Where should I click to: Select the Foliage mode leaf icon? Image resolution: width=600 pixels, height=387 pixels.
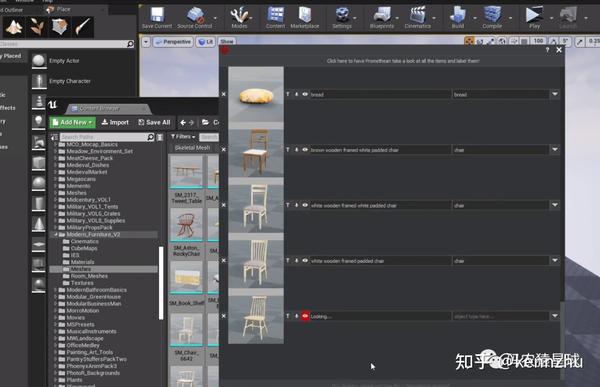[x=37, y=27]
